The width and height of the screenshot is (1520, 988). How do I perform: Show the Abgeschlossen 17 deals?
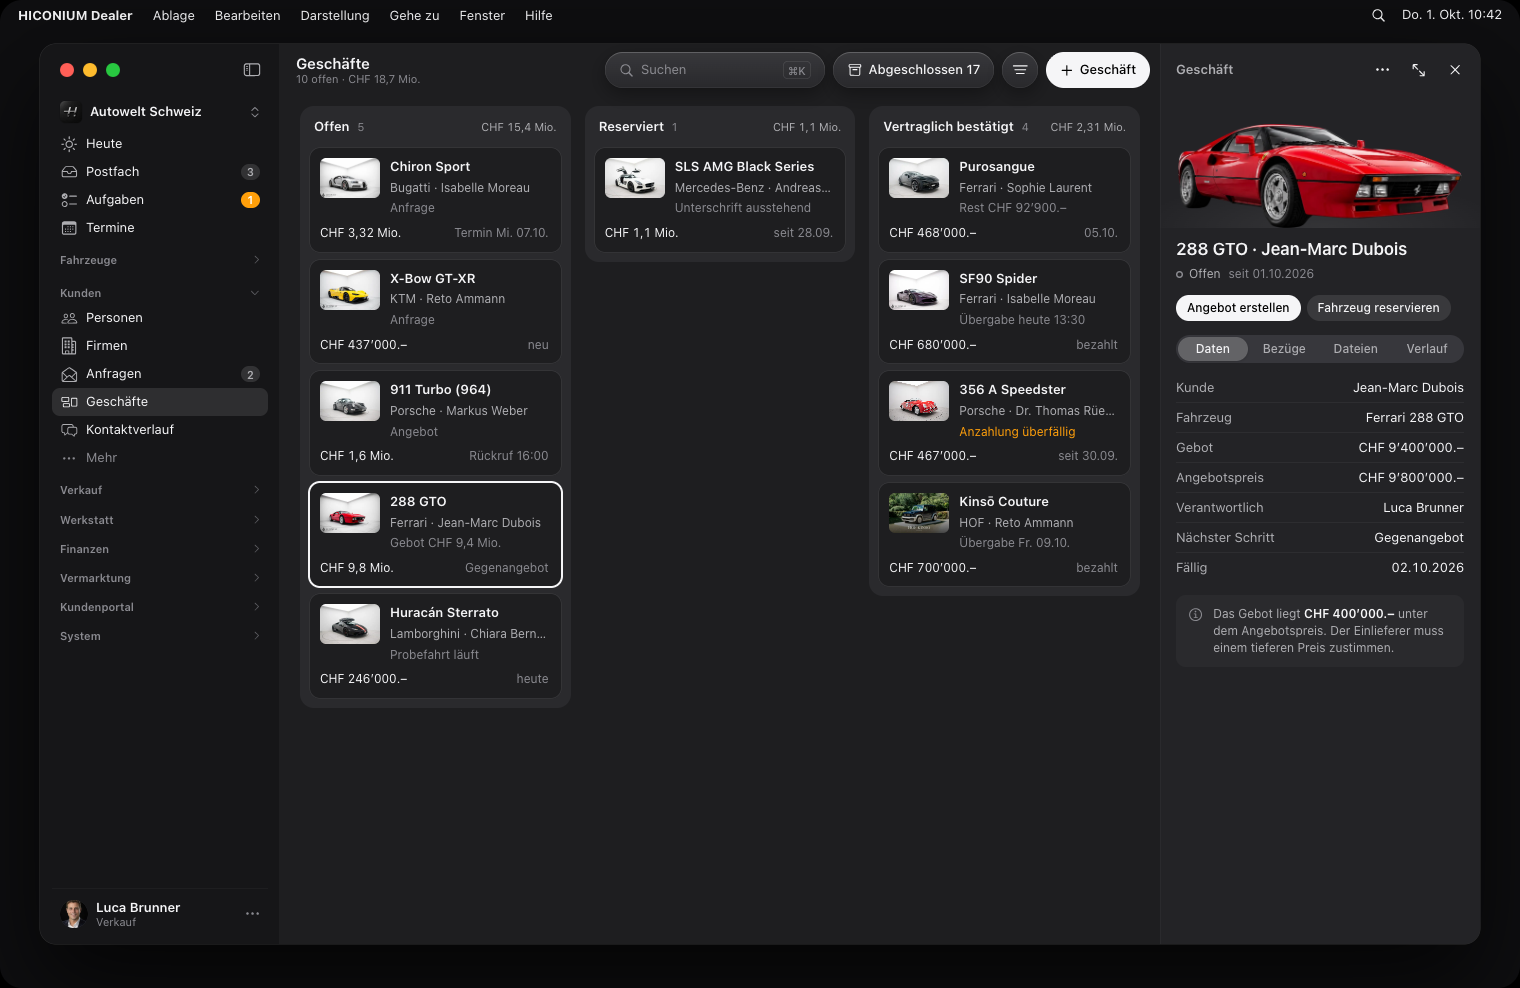coord(914,70)
